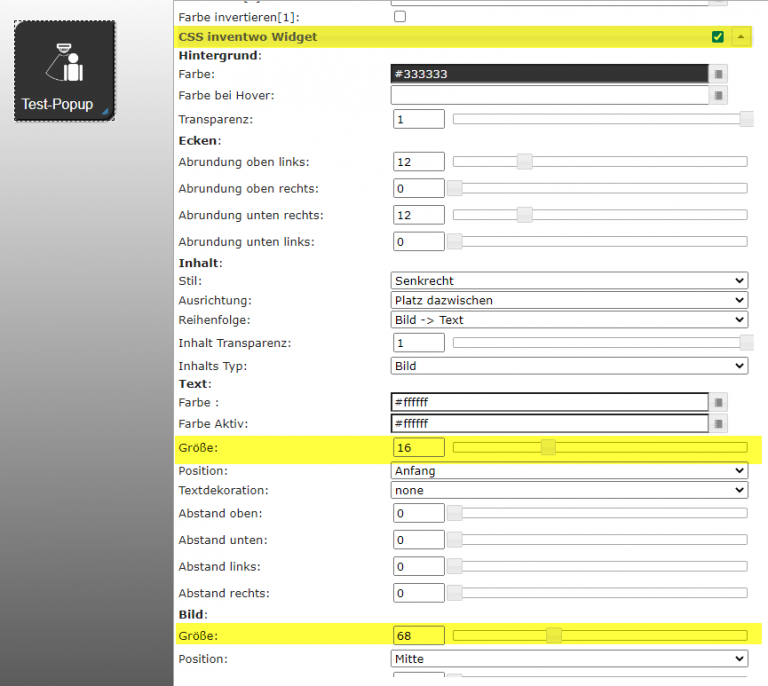Open color picker for Hintergrund Farbe
This screenshot has width=768, height=686.
[718, 73]
